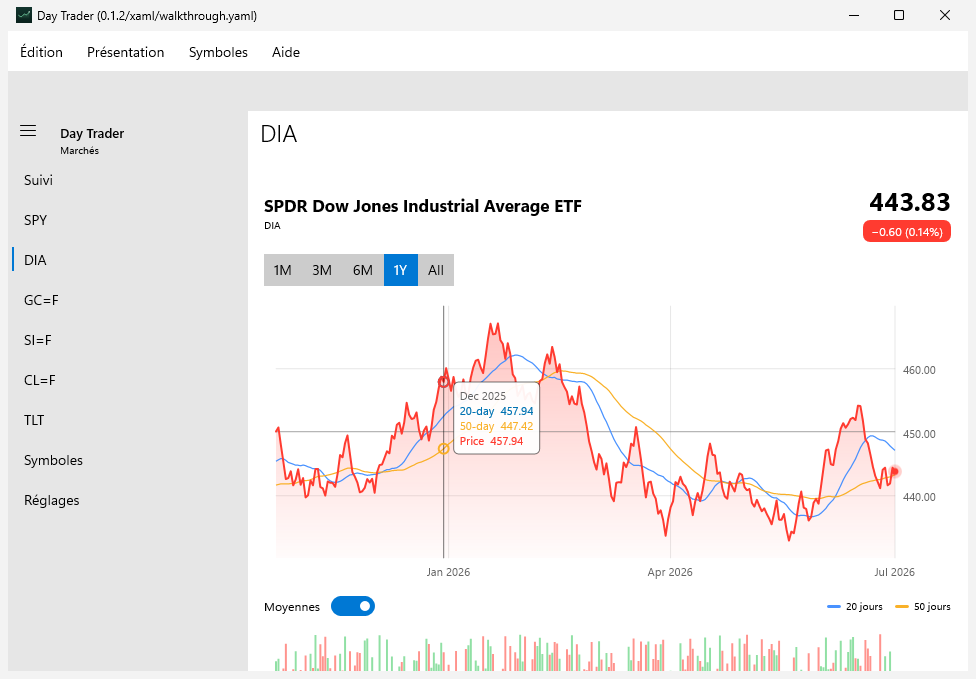Viewport: 976px width, 679px height.
Task: Click the 50 jours legend entry
Action: [x=922, y=607]
